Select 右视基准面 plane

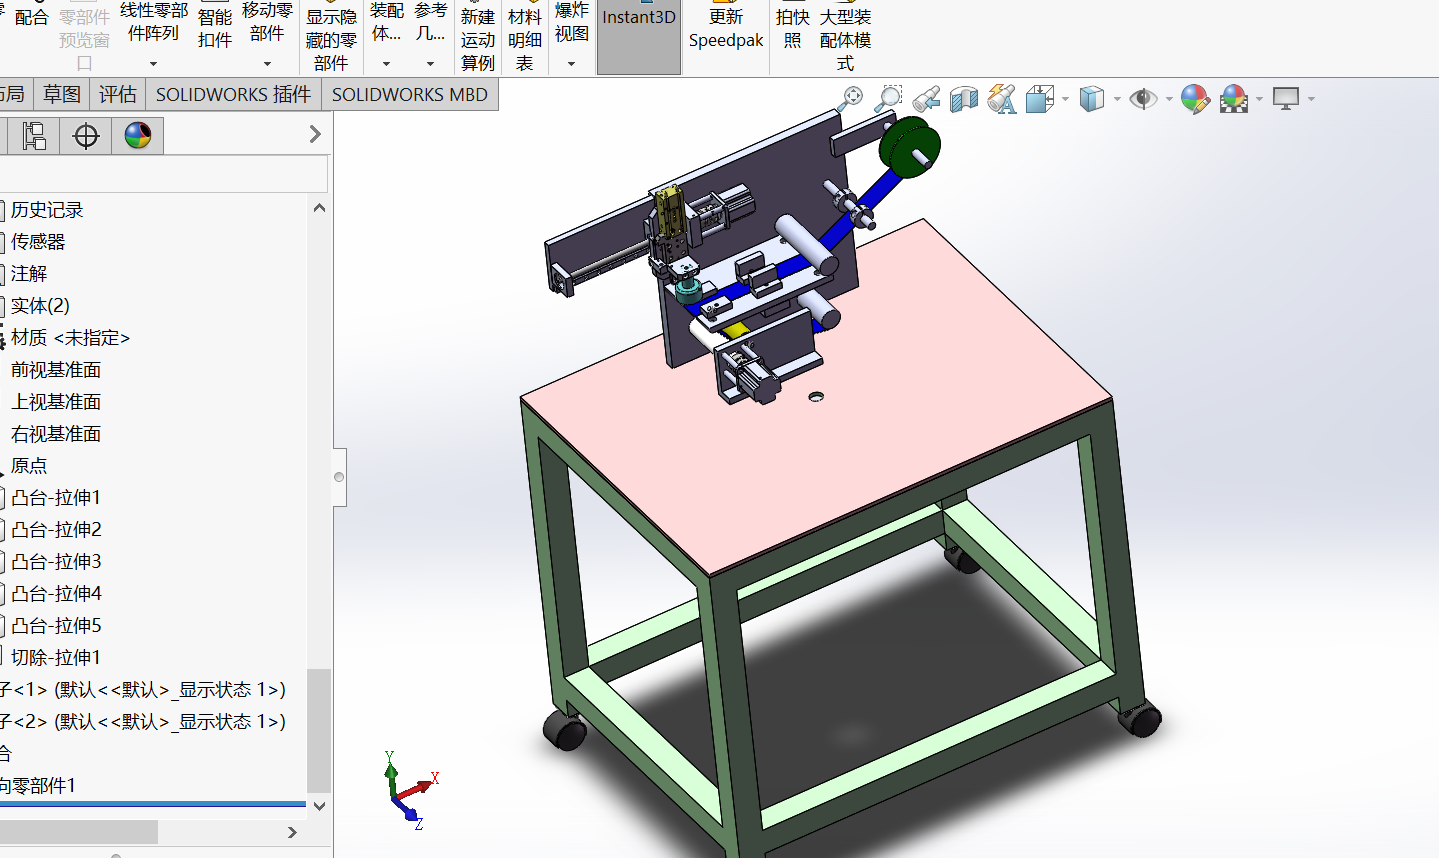[56, 434]
